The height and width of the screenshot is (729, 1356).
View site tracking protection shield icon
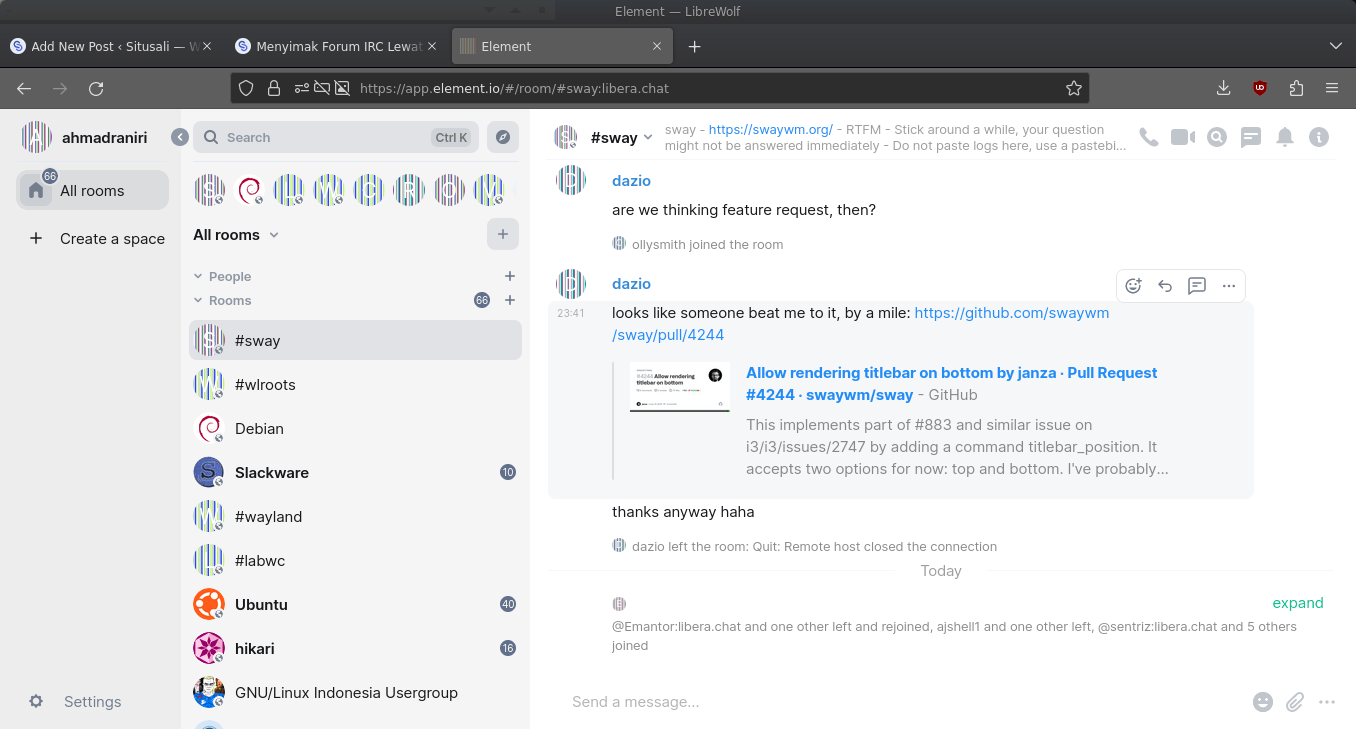coord(246,88)
